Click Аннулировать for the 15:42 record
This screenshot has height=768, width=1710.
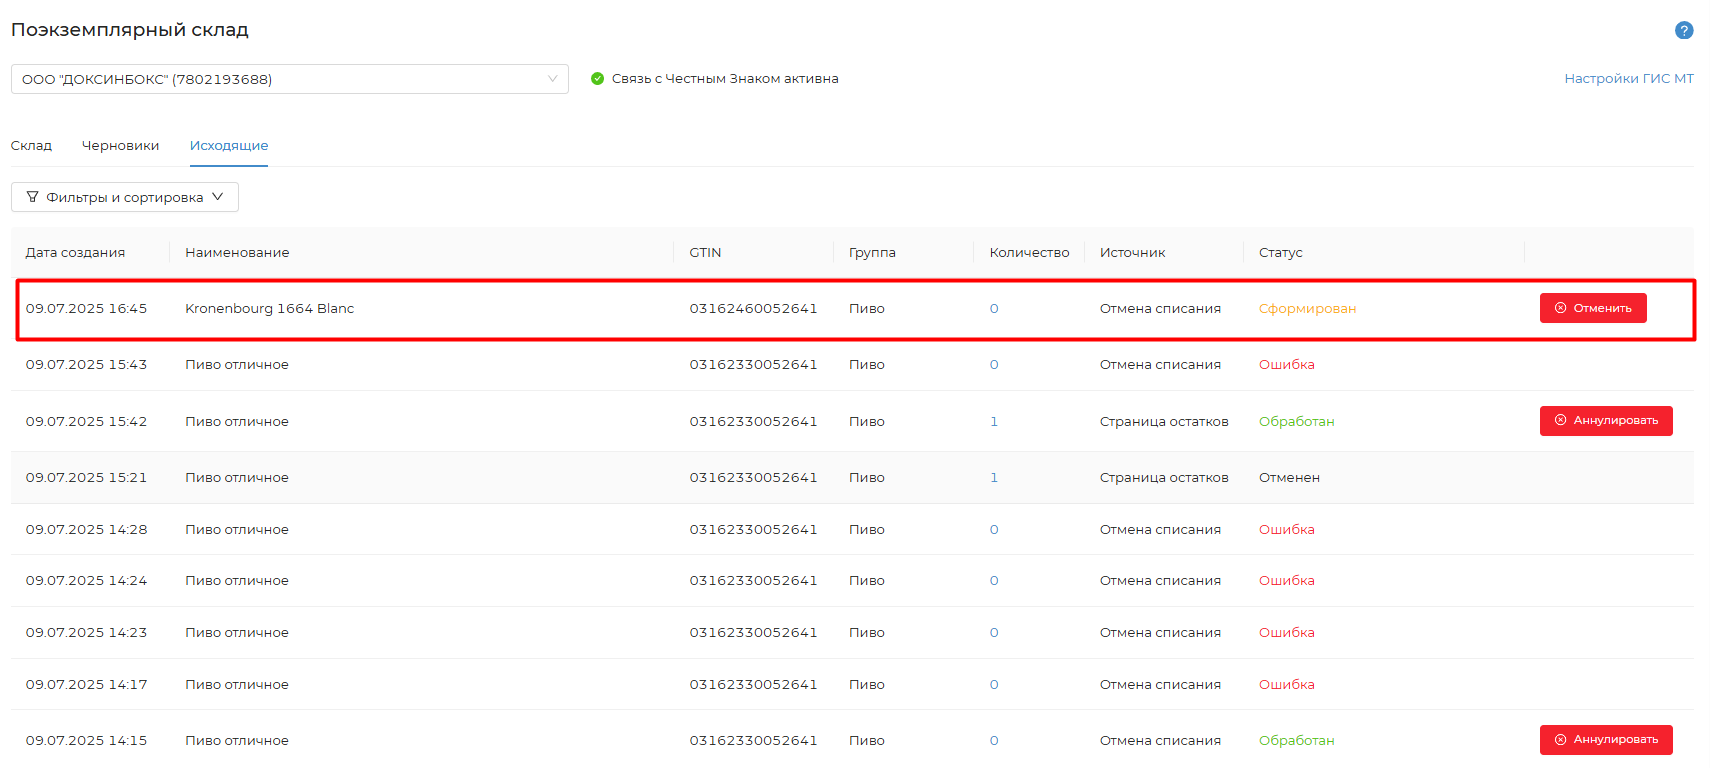(1605, 421)
